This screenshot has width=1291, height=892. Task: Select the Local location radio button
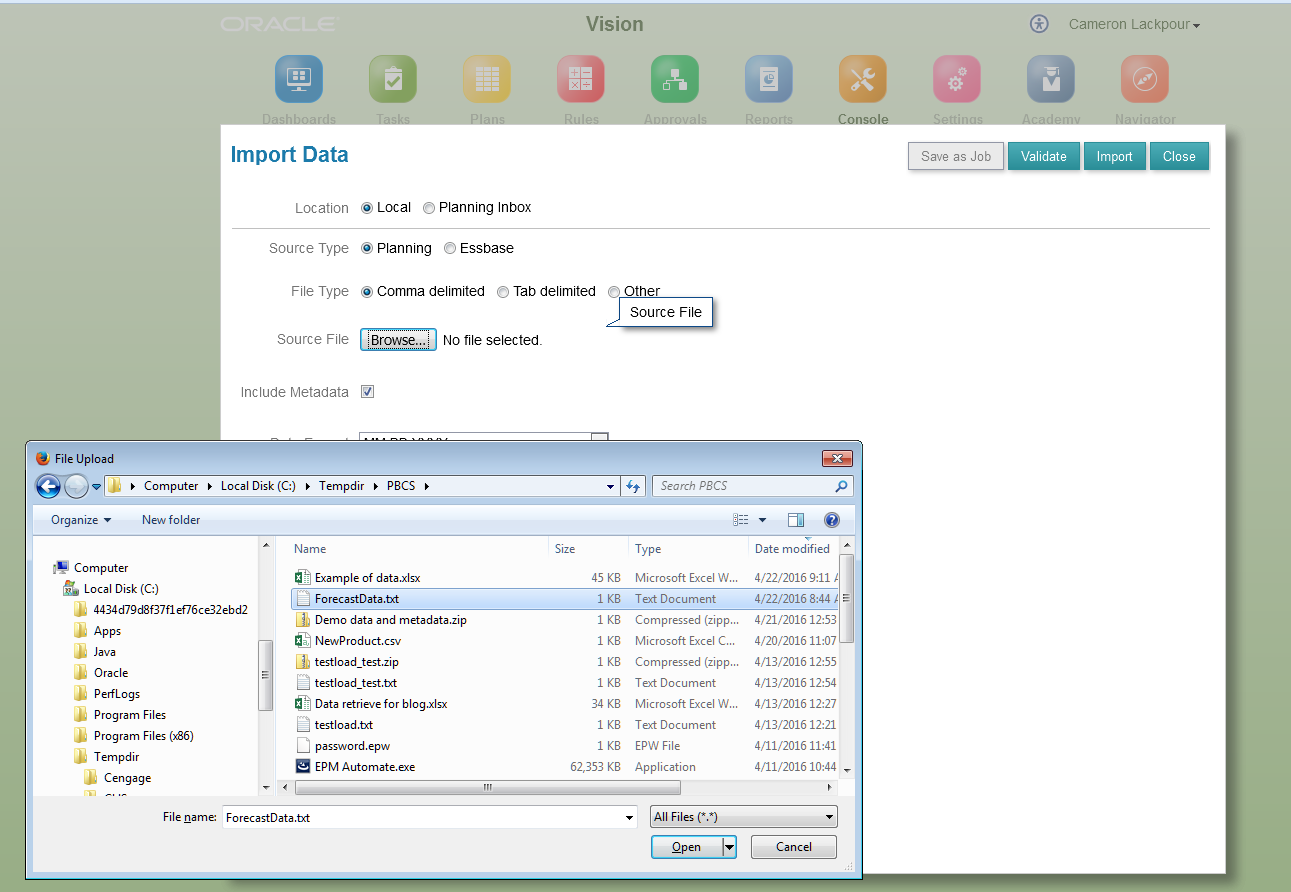tap(367, 208)
